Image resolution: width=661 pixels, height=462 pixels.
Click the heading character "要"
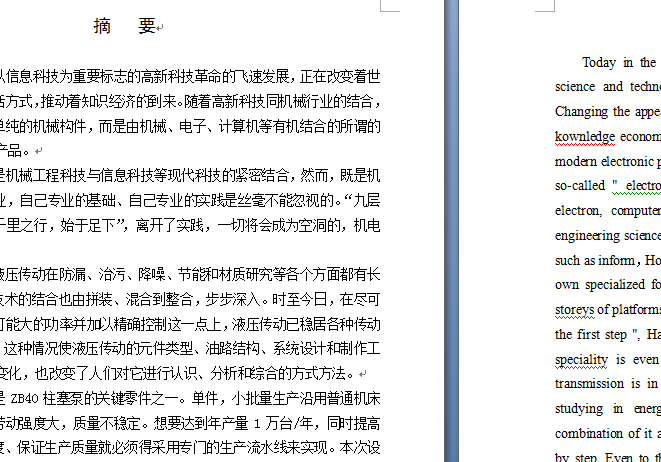[x=147, y=26]
